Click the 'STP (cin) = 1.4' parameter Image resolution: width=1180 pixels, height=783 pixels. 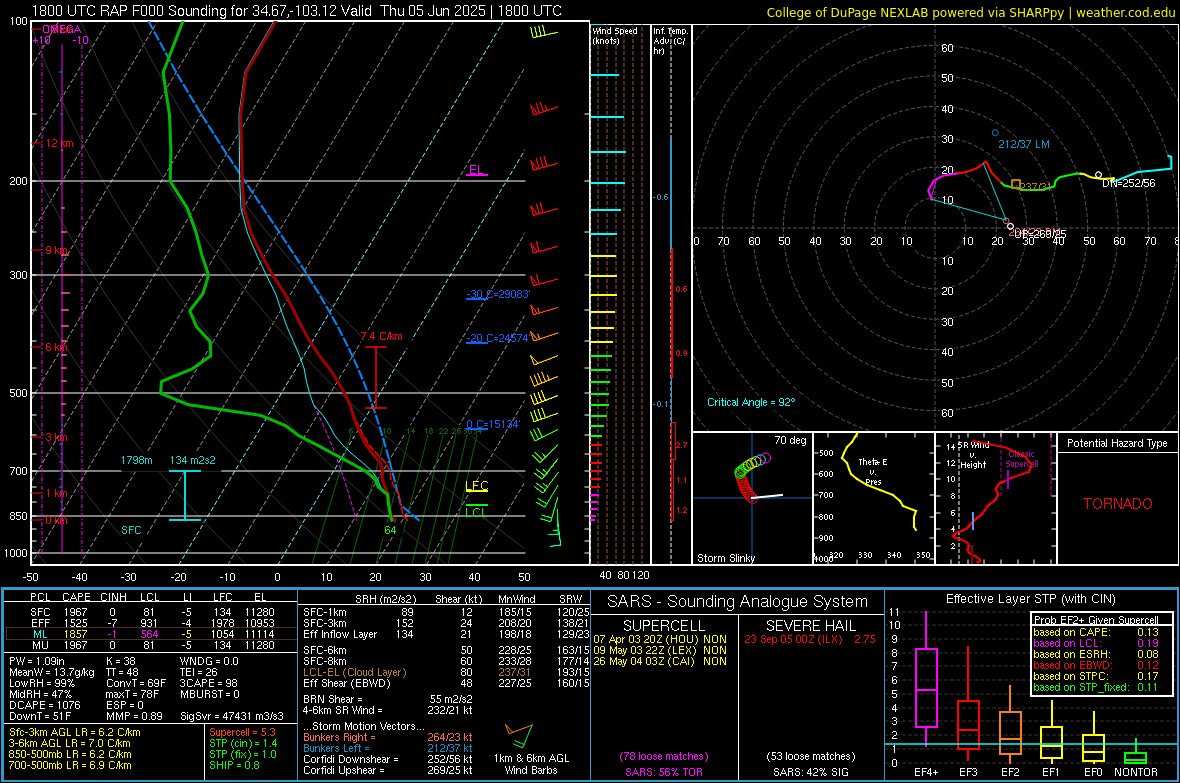[x=243, y=743]
